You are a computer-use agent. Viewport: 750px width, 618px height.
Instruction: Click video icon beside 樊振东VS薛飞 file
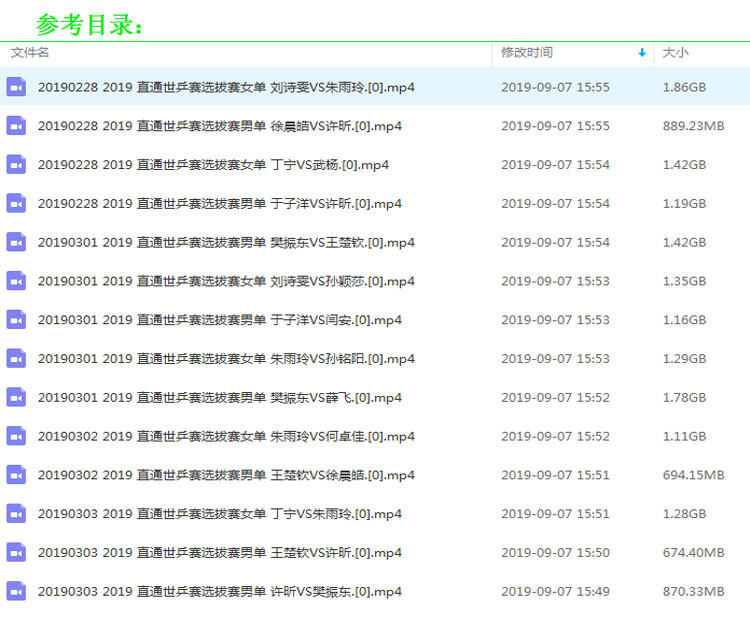pyautogui.click(x=16, y=397)
